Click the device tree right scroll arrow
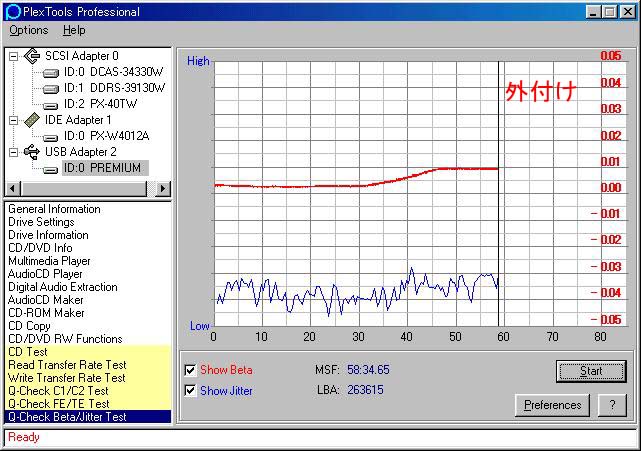Viewport: 641px width, 451px height. coord(163,188)
